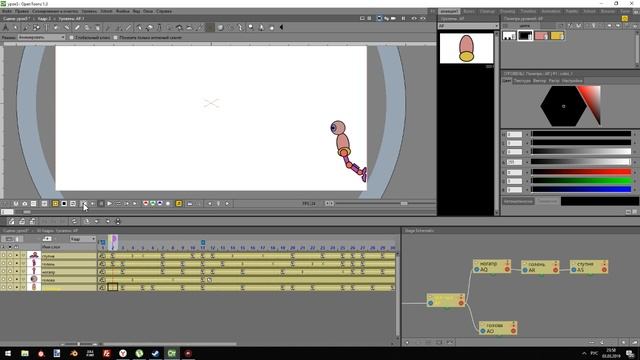
Task: Open the Справка menu
Action: click(x=164, y=11)
